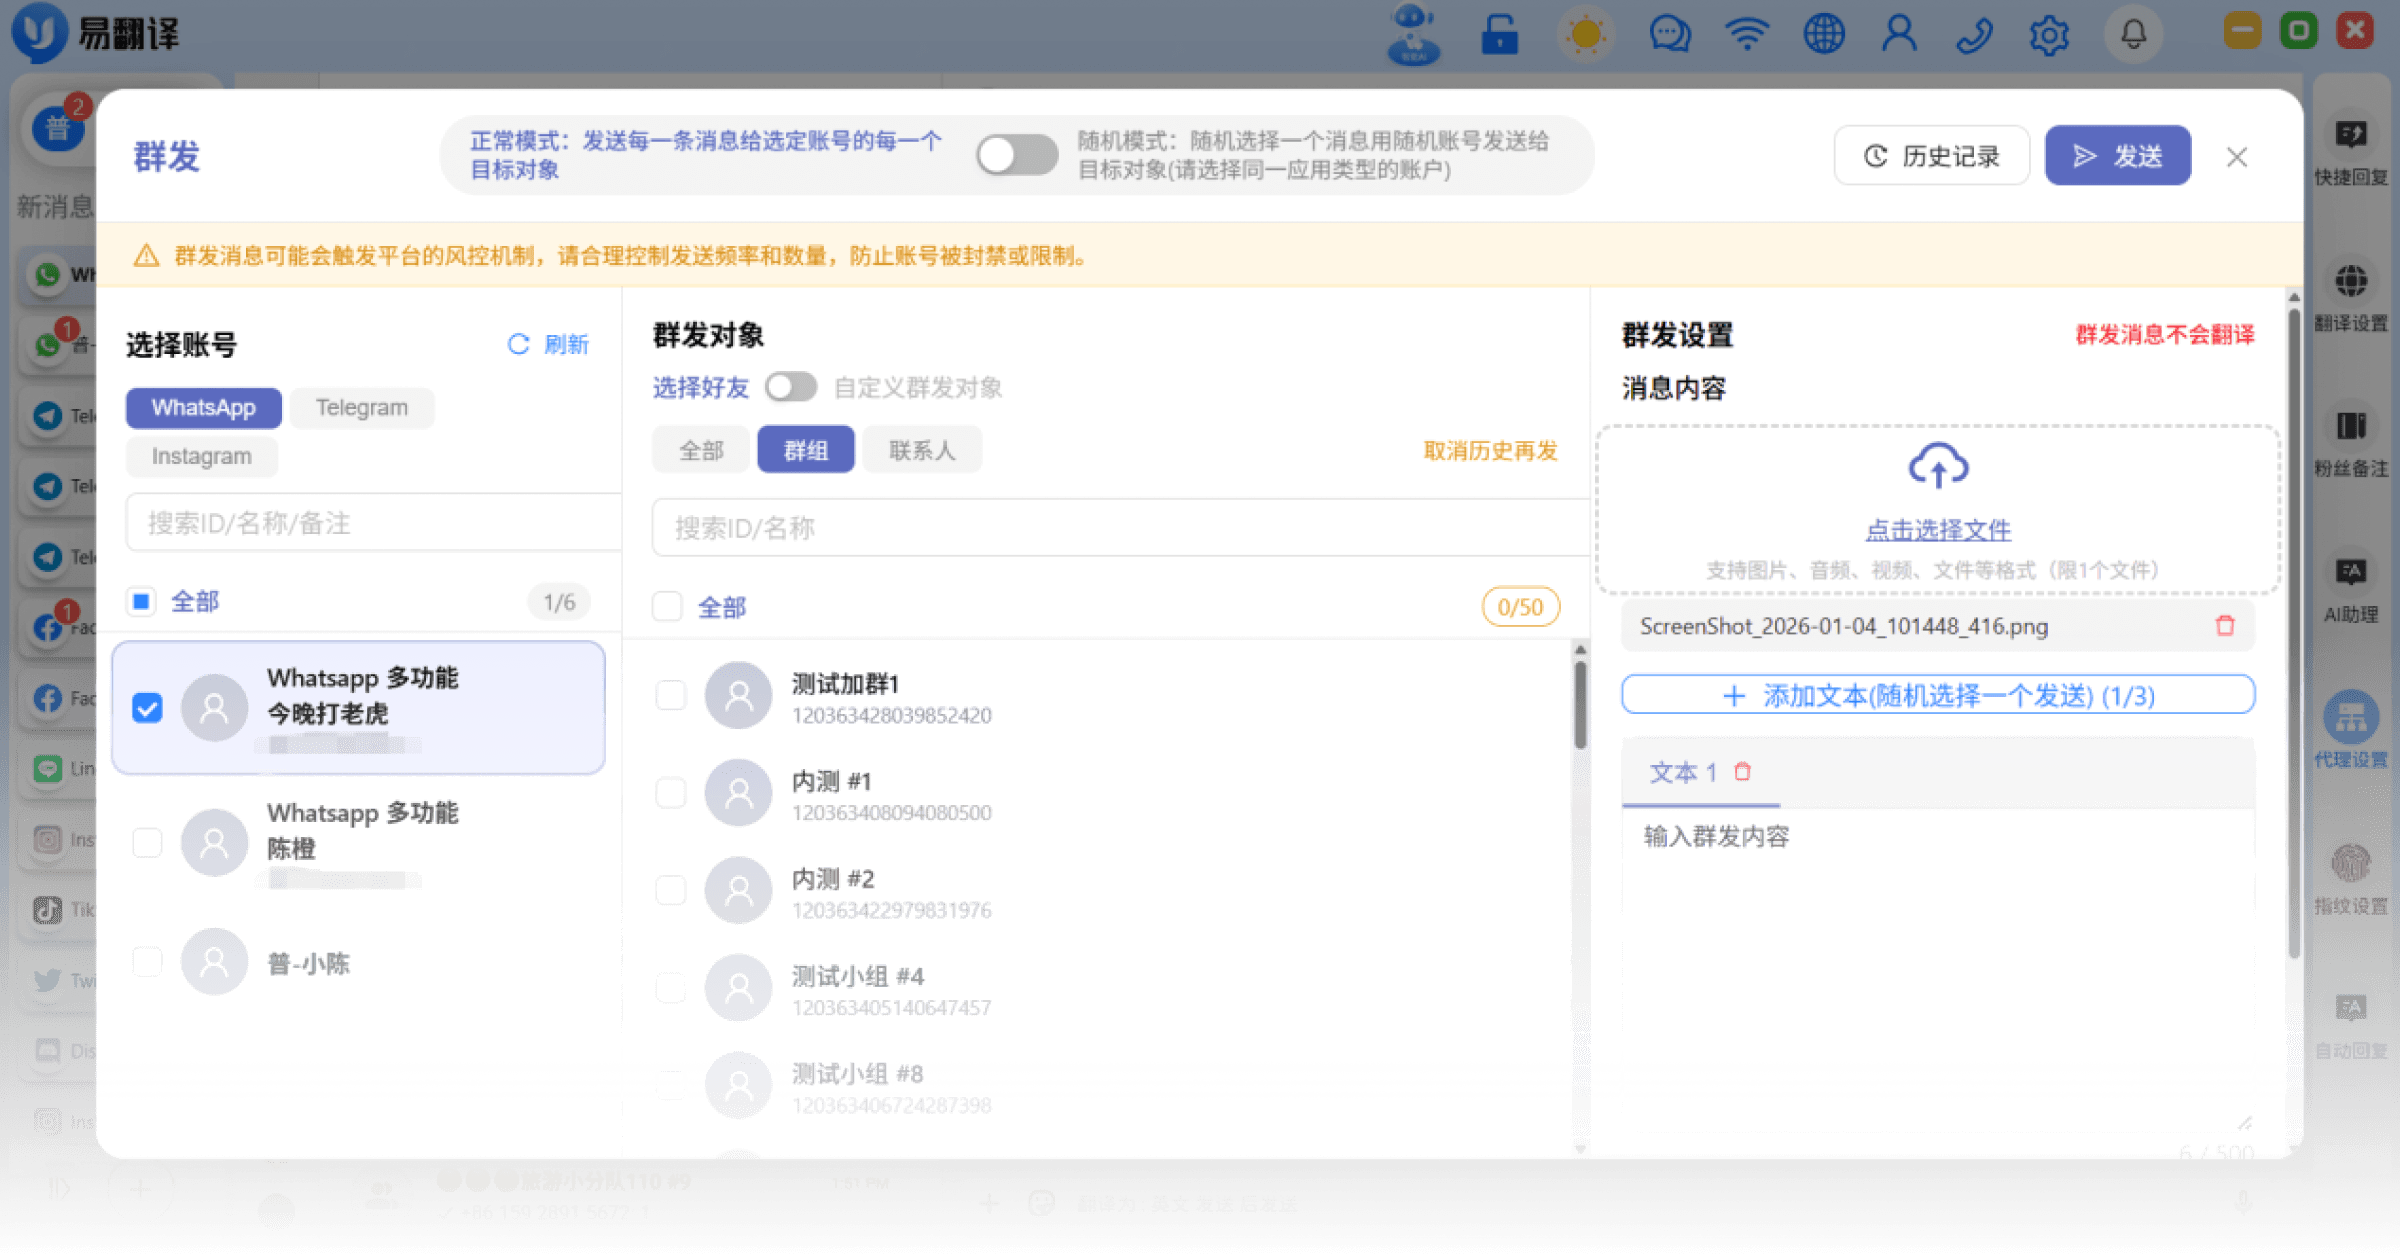
Task: Toggle normal/random mode switch
Action: pos(1016,155)
